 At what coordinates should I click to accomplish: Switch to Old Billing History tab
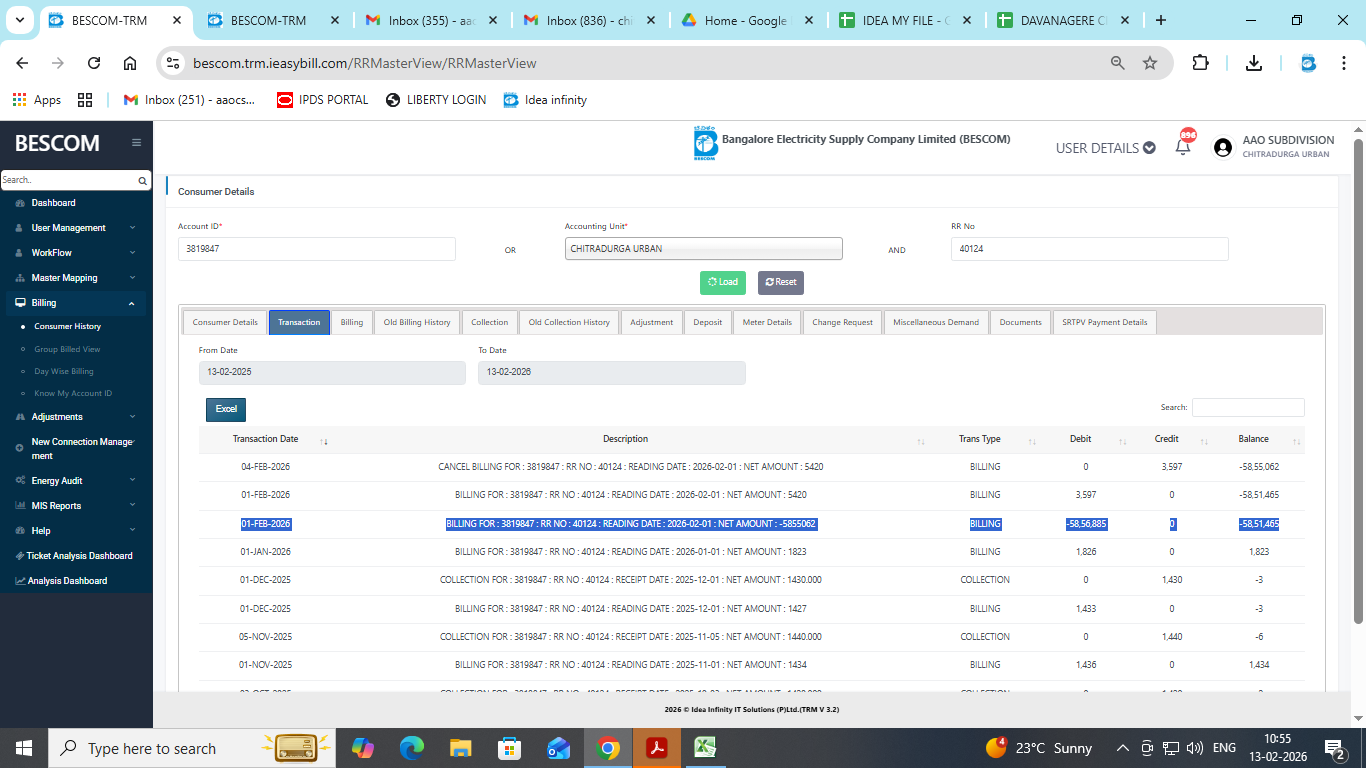click(x=417, y=322)
